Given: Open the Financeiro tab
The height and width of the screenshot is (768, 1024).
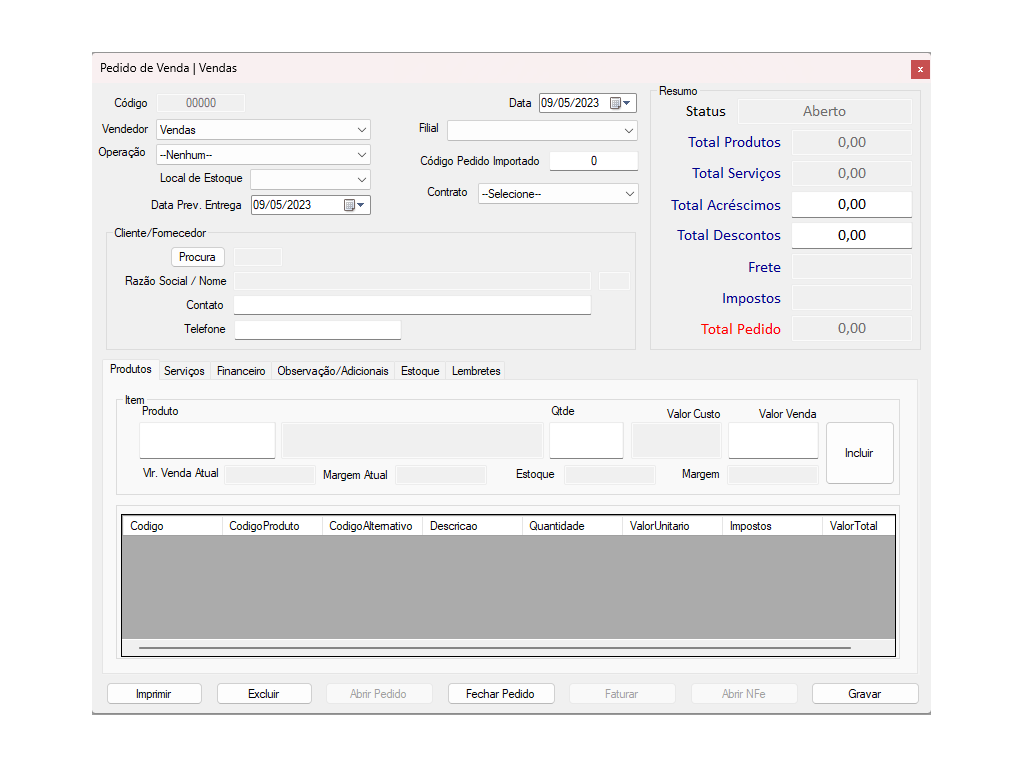Looking at the screenshot, I should click(241, 371).
